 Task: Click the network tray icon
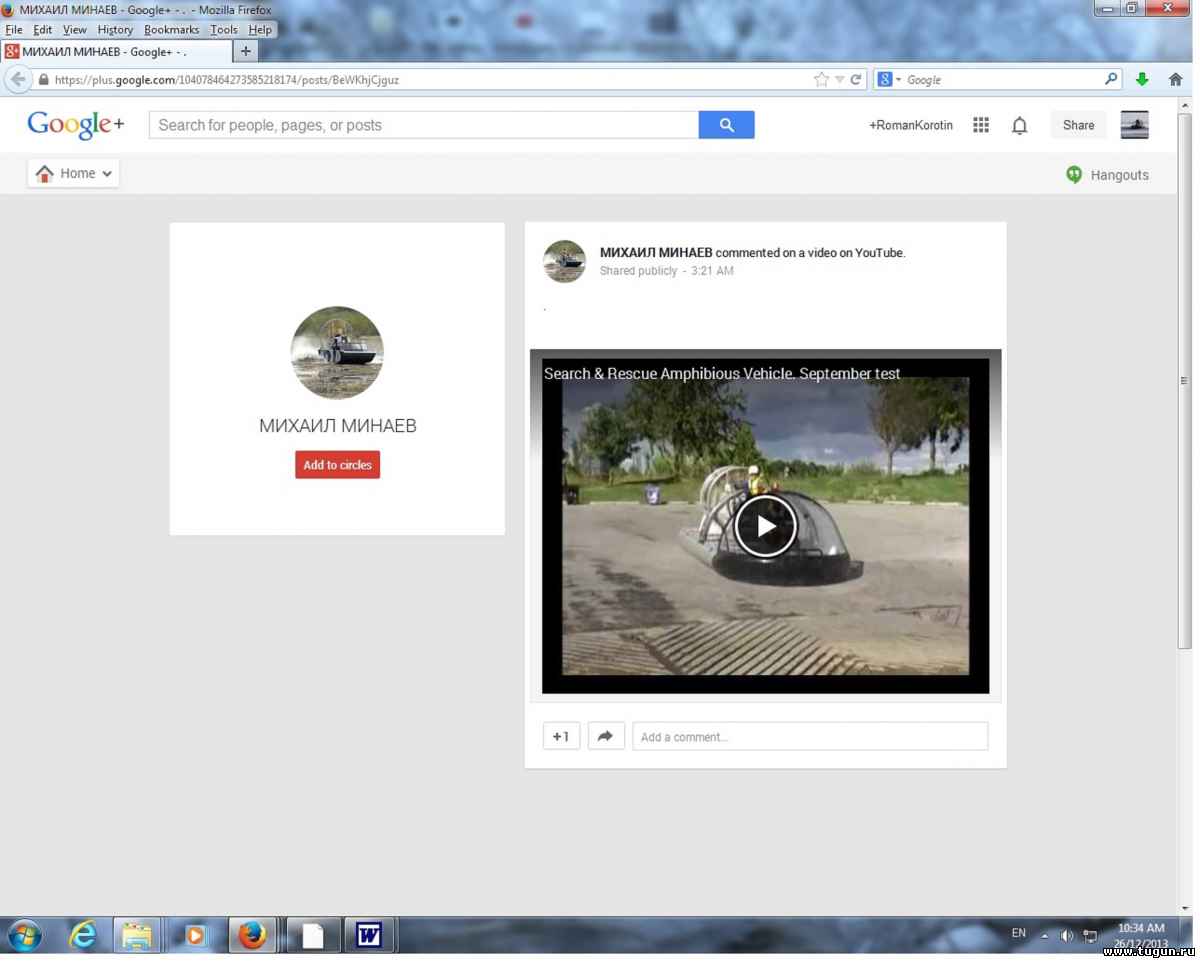coord(1091,936)
